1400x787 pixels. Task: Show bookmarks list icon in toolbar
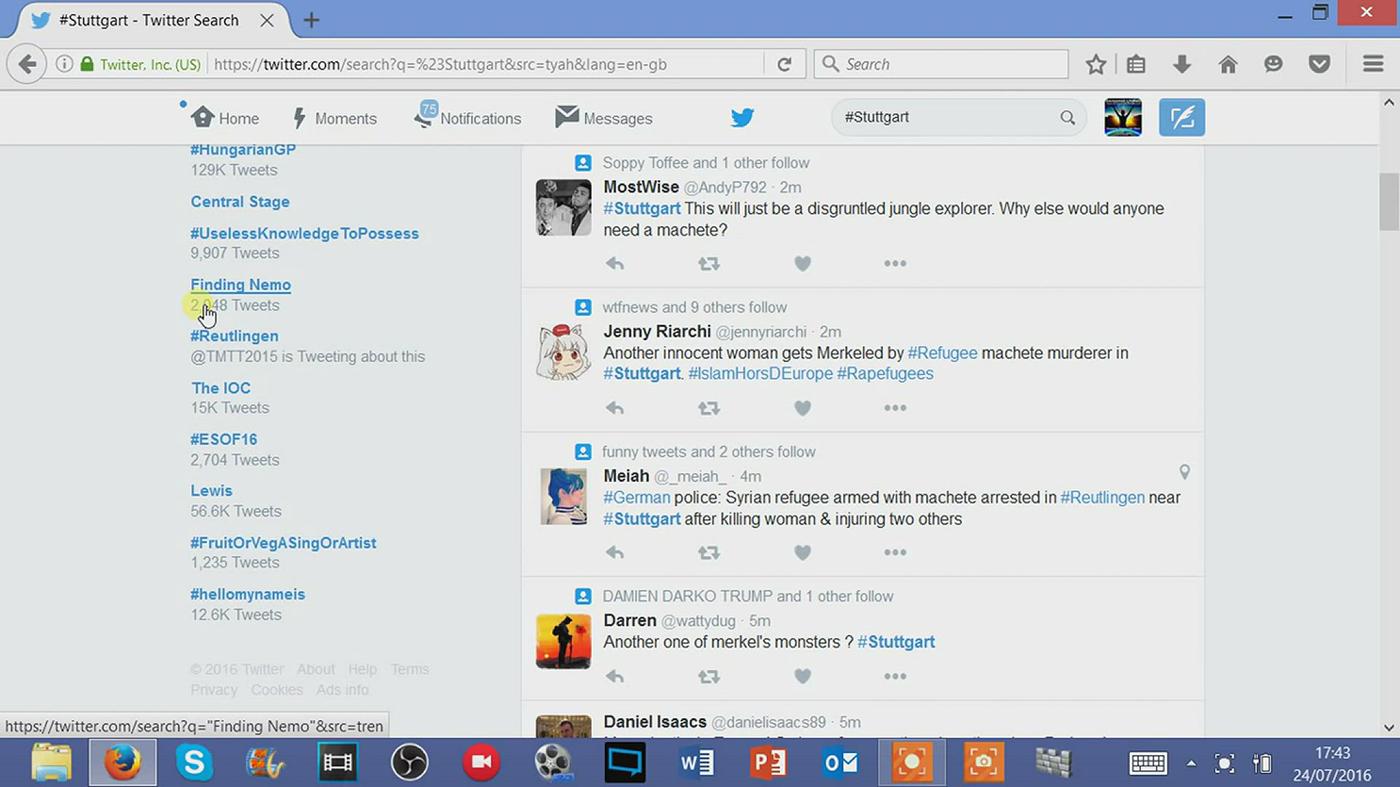coord(1136,65)
